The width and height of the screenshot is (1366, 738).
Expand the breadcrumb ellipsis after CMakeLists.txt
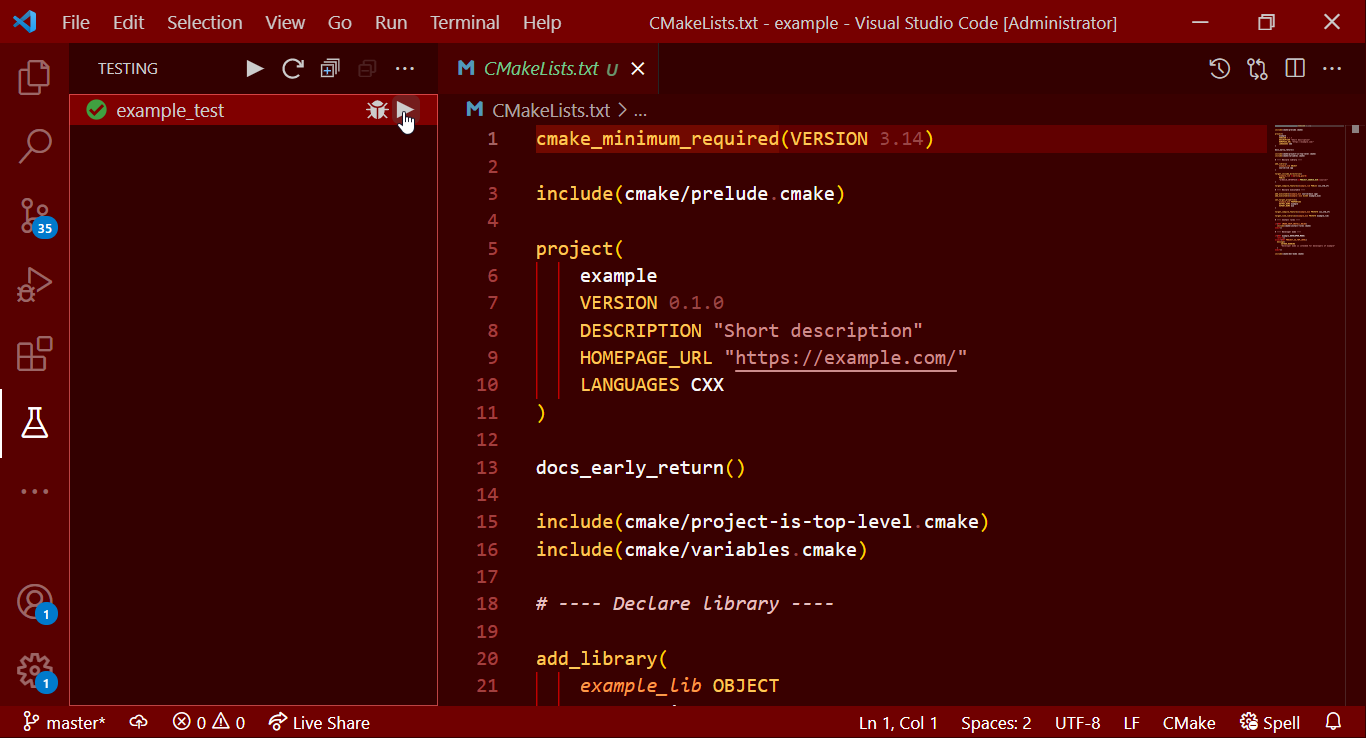[641, 110]
